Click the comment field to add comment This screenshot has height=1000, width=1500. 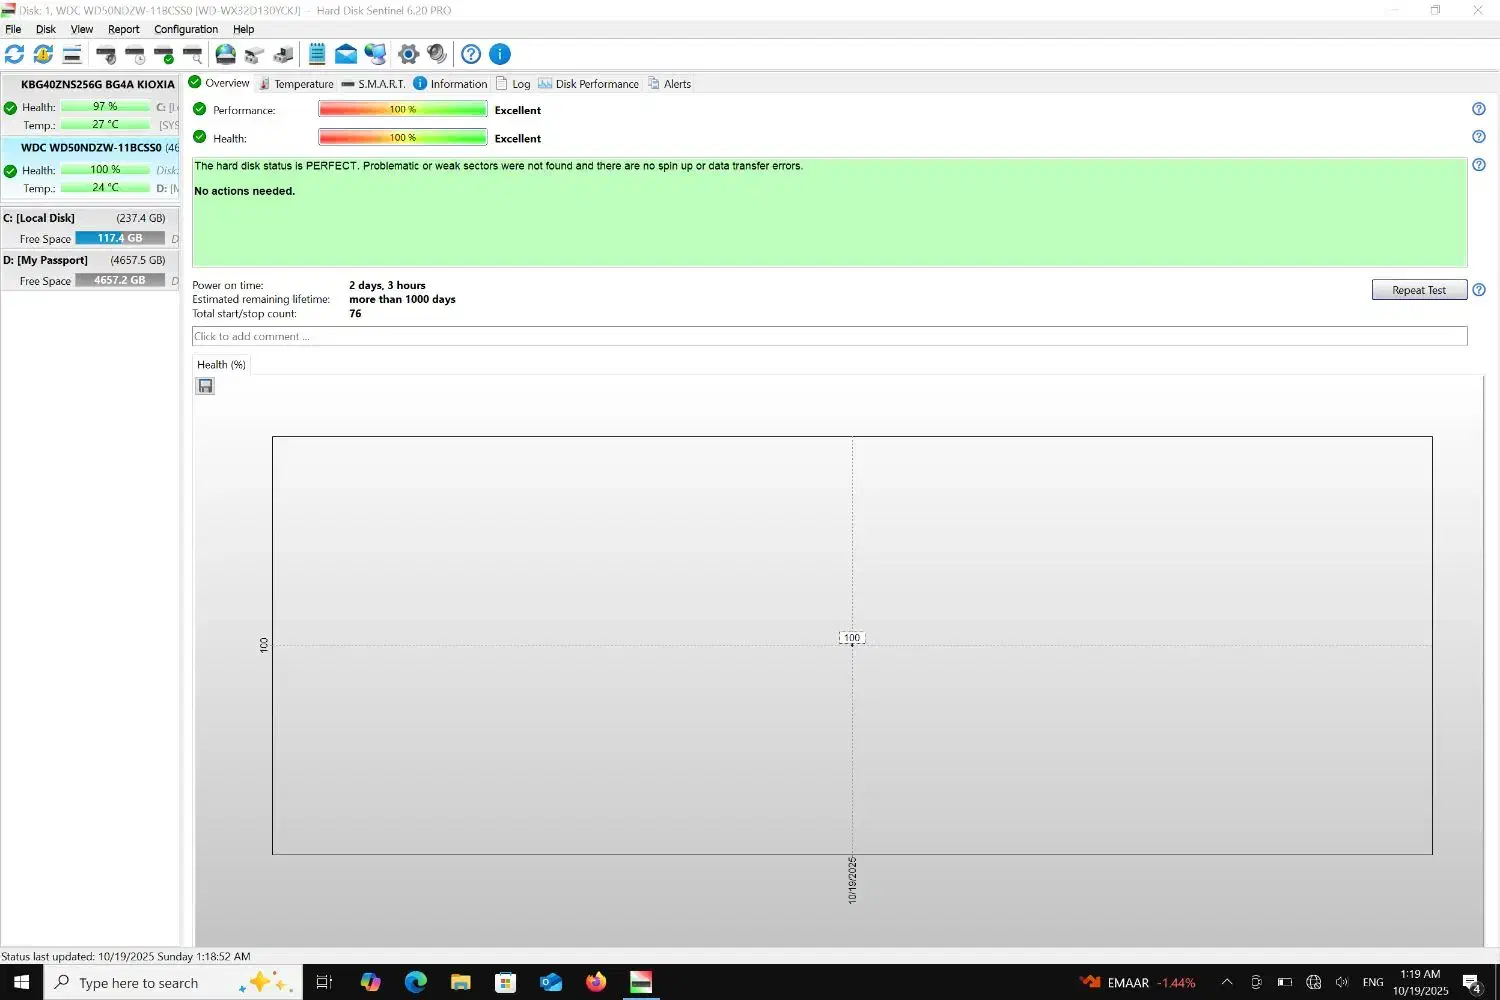click(x=828, y=336)
